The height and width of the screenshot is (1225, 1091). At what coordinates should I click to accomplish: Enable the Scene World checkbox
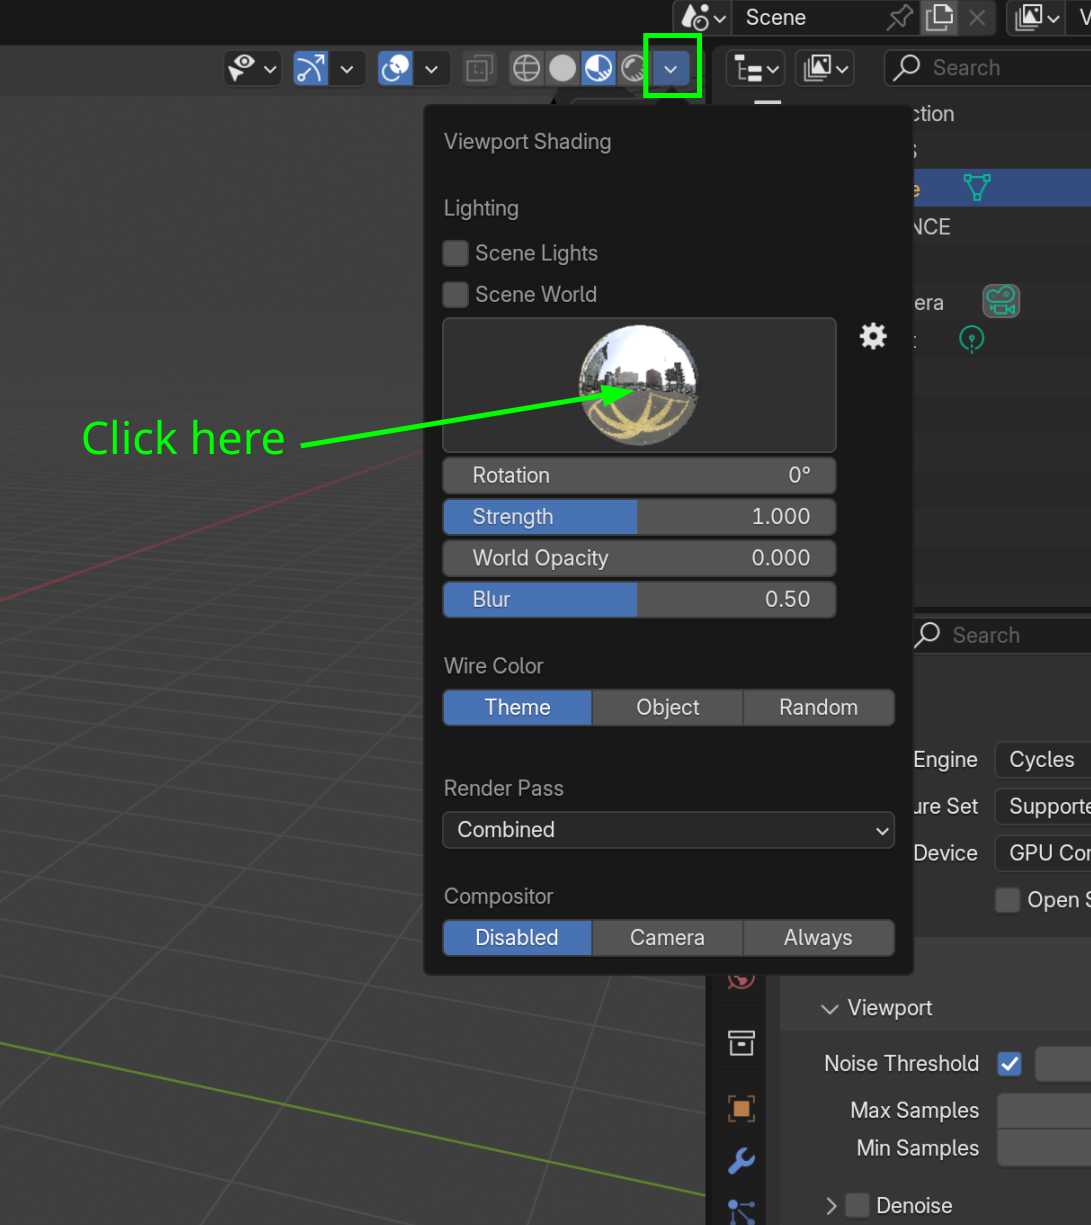(455, 294)
